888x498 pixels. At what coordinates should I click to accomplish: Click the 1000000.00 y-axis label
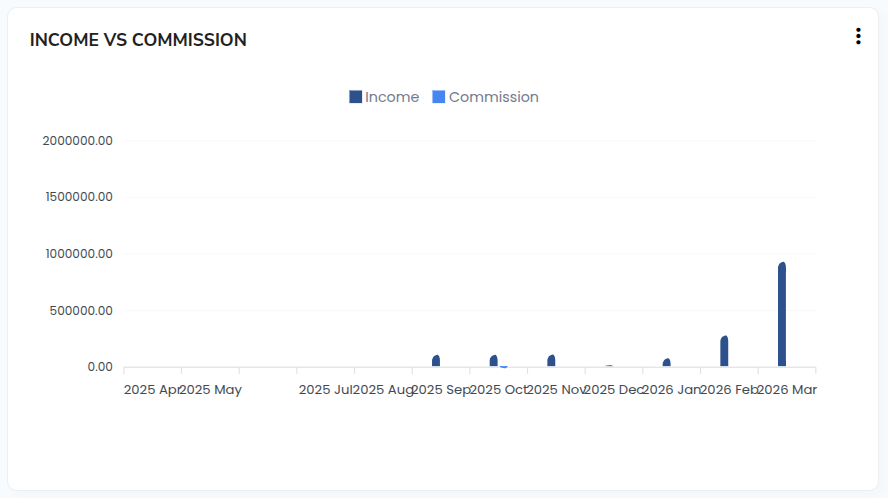(78, 254)
